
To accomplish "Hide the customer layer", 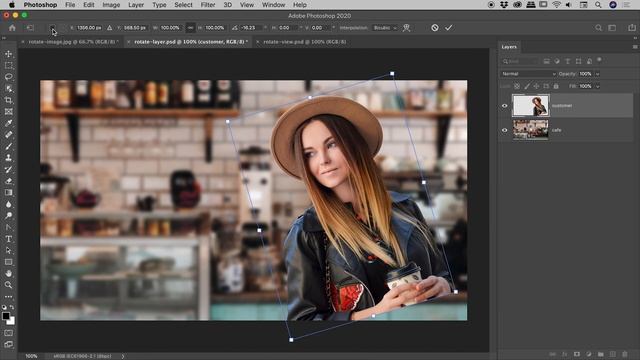I will (504, 106).
